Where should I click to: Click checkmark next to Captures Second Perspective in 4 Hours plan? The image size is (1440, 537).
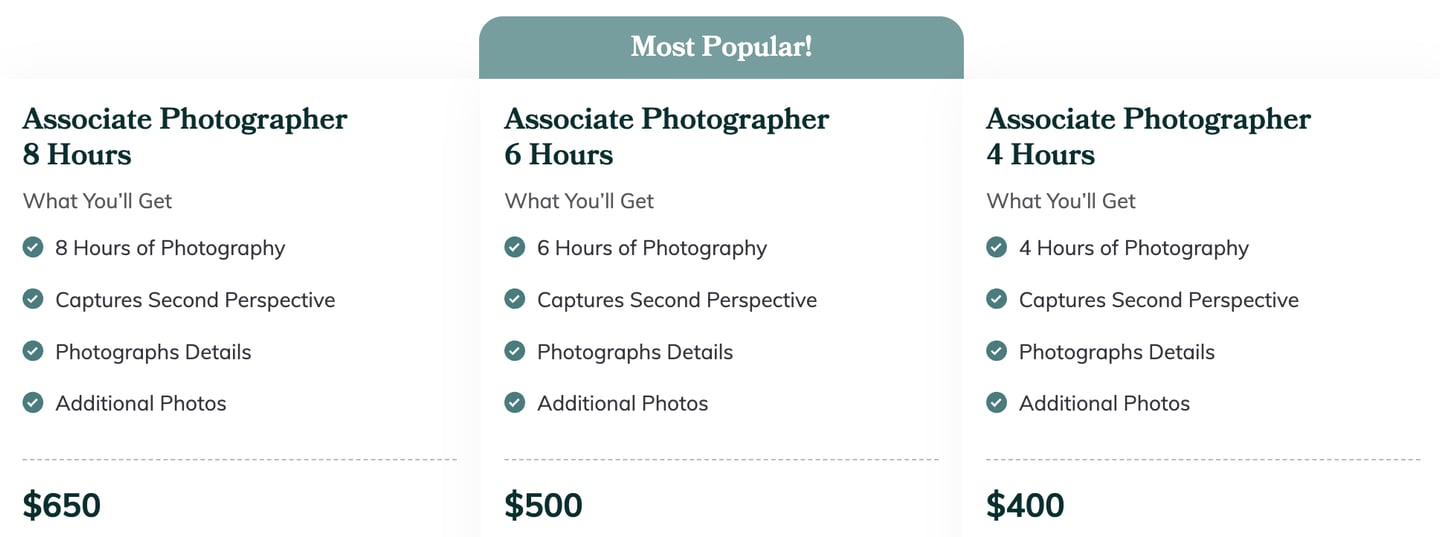[x=996, y=299]
